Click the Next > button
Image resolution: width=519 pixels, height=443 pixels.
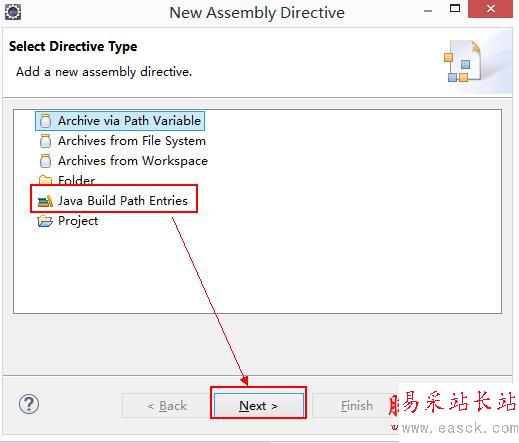tap(259, 406)
